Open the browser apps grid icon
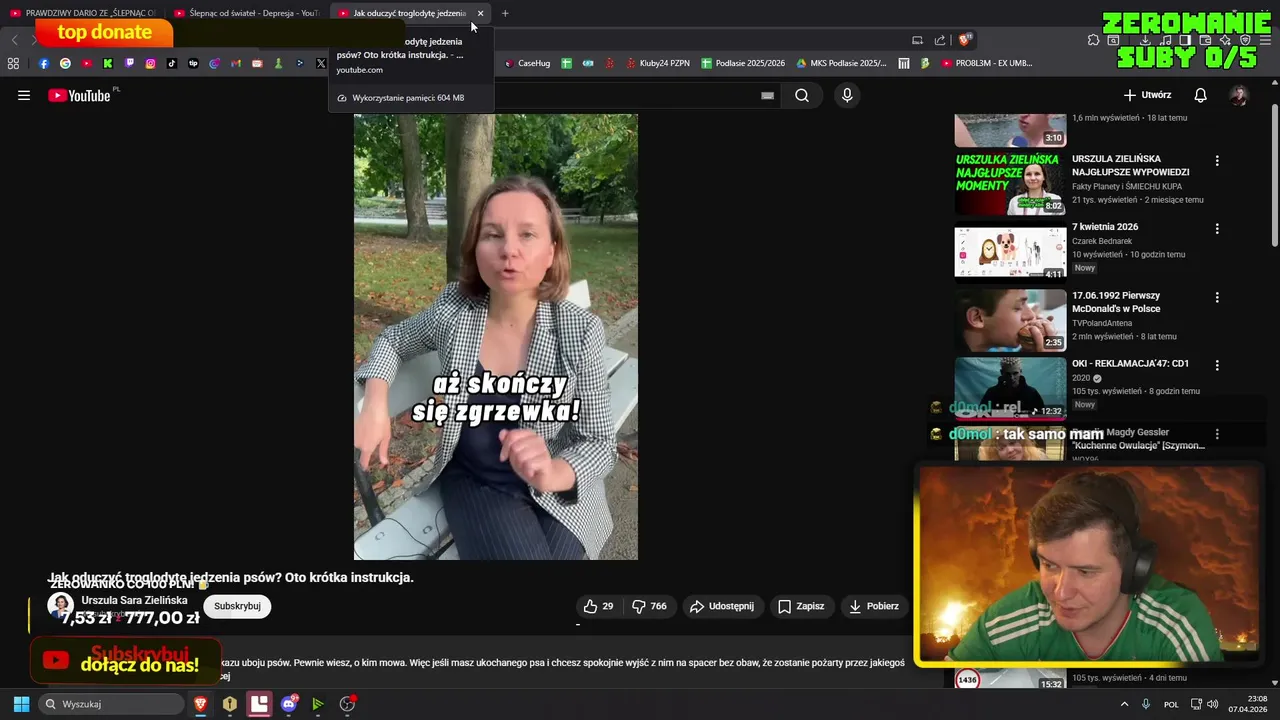This screenshot has height=720, width=1280. [x=13, y=63]
